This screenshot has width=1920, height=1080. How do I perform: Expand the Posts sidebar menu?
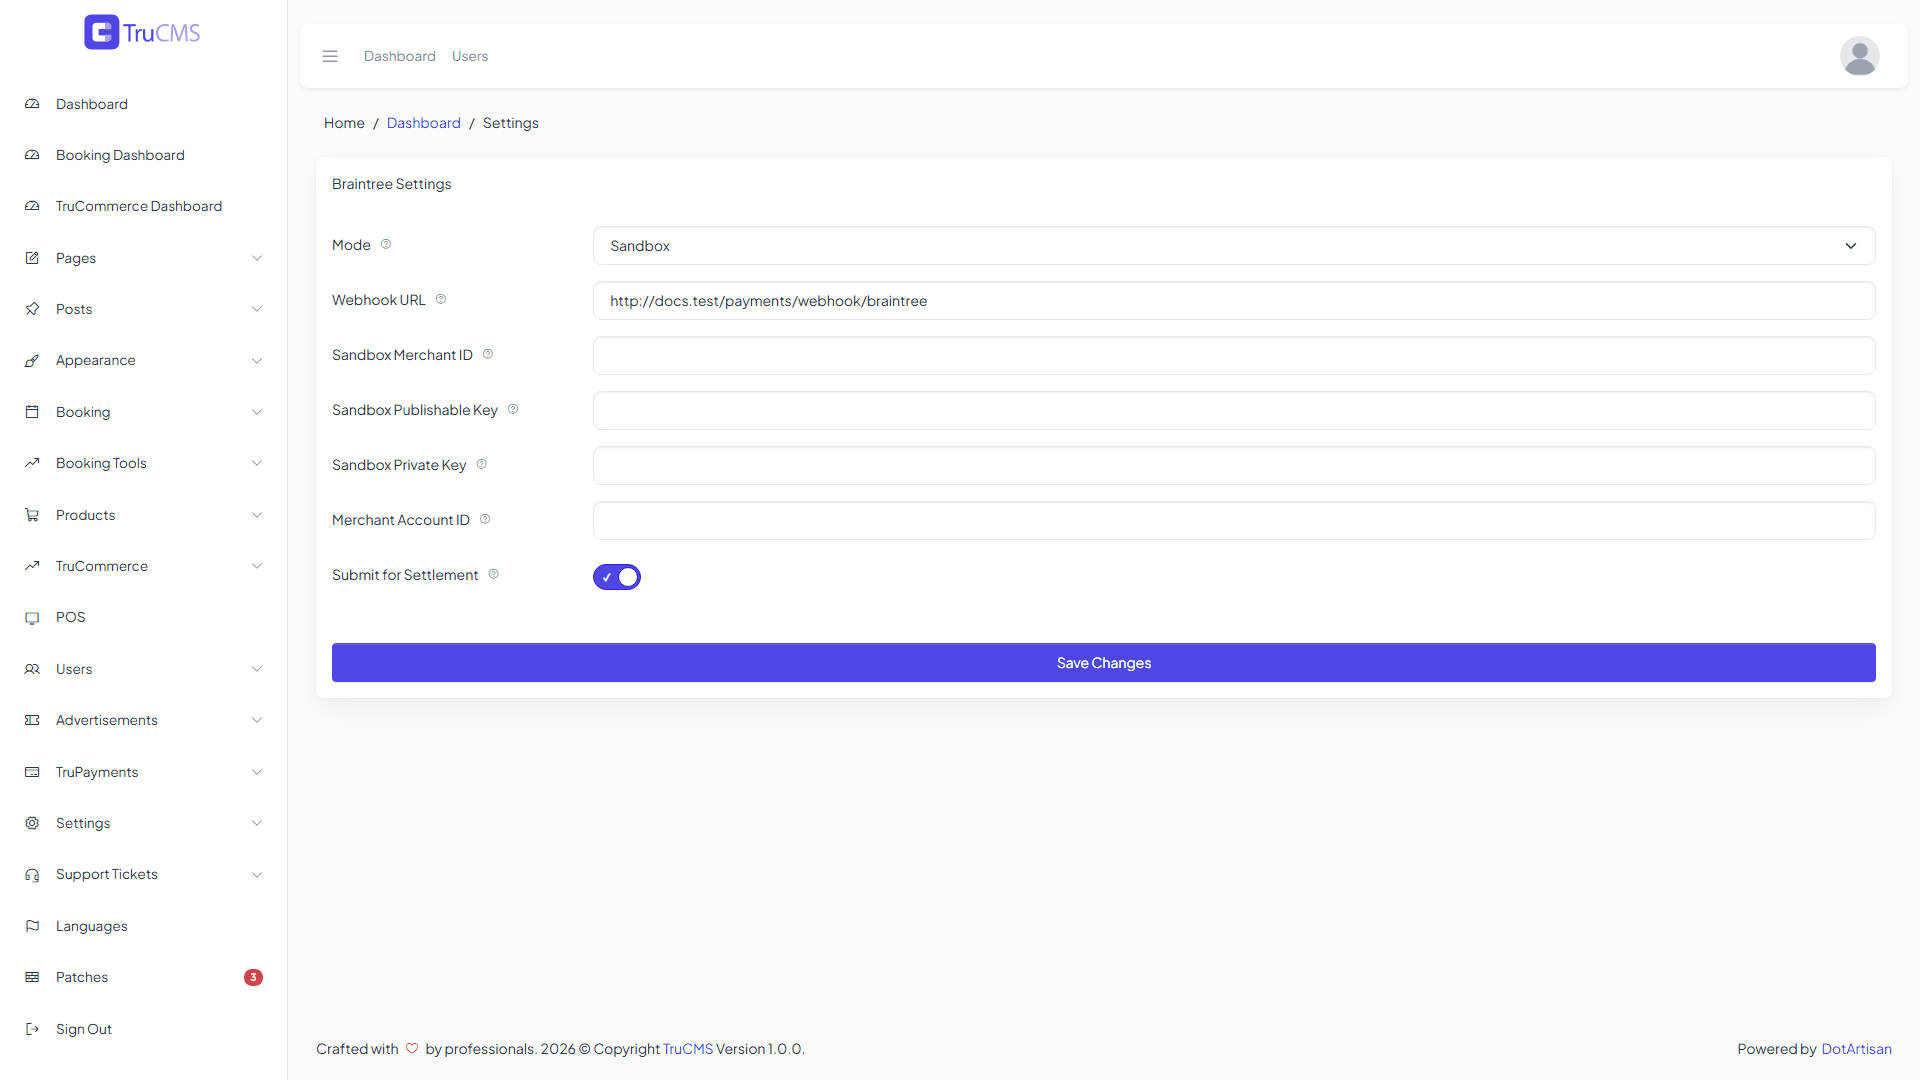[x=144, y=309]
